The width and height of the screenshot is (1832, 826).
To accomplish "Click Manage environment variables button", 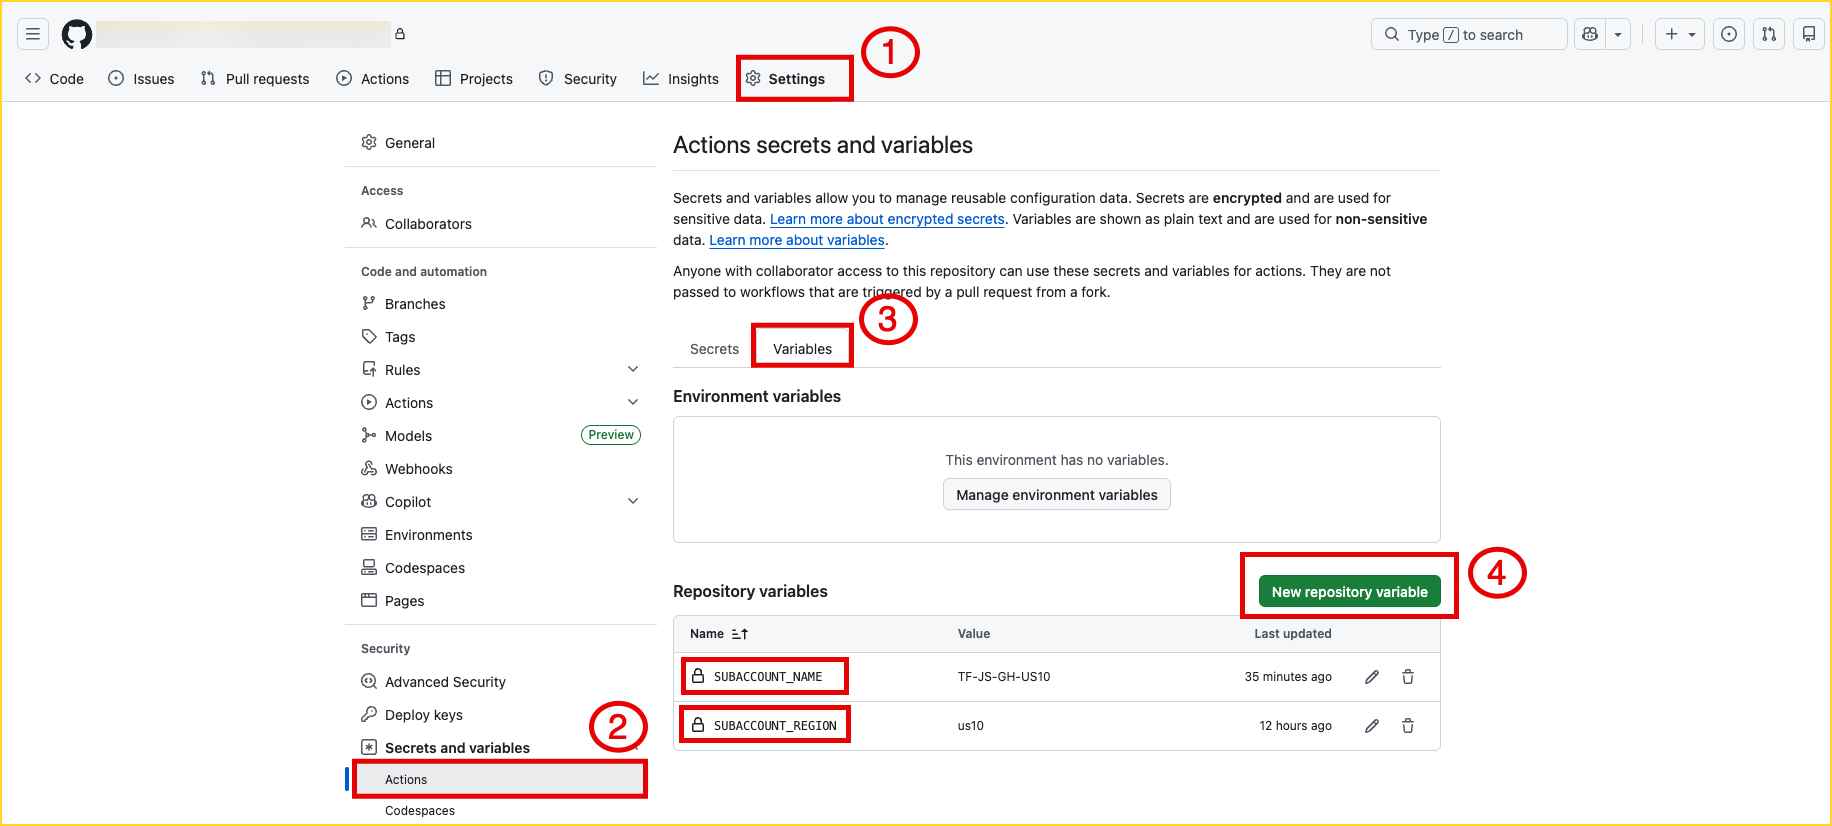I will tap(1057, 495).
